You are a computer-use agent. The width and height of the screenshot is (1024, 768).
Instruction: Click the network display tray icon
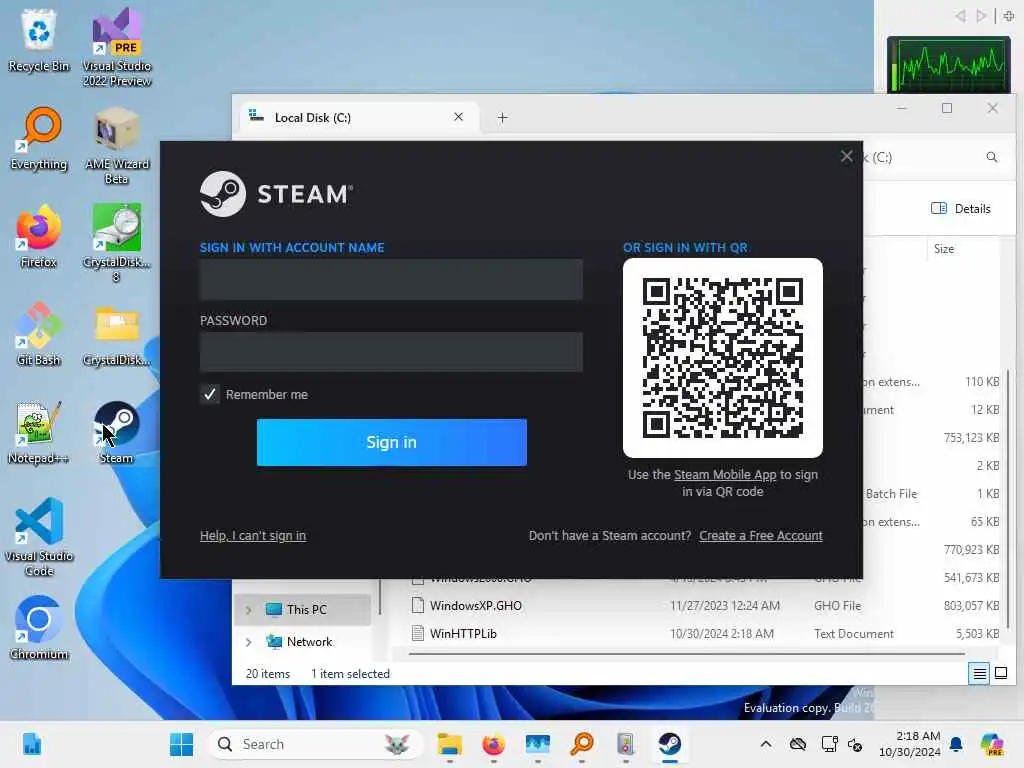pyautogui.click(x=829, y=744)
